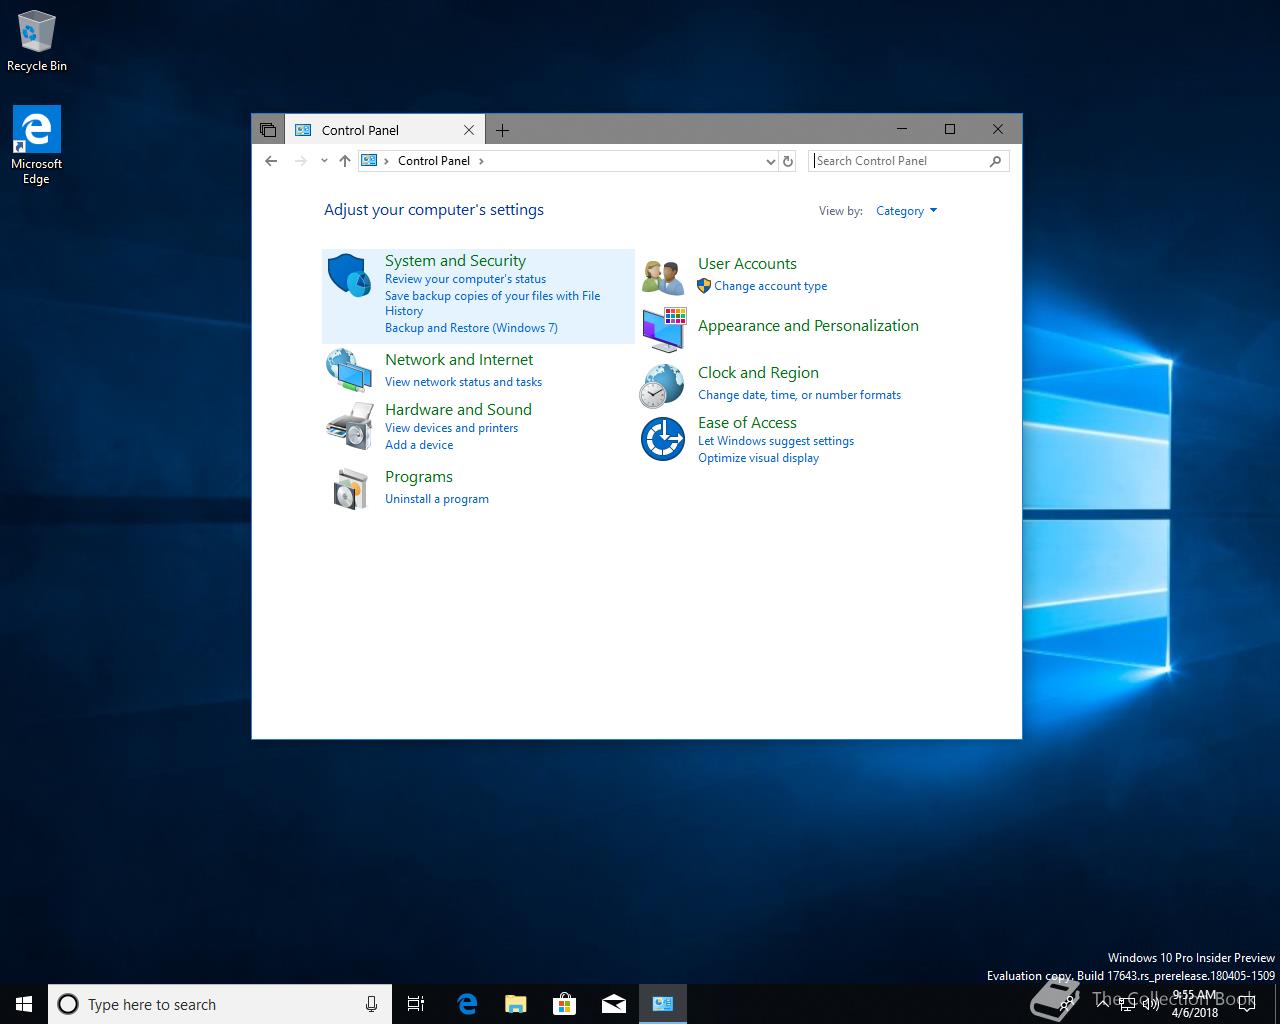Click Optimize visual display link

coord(758,458)
